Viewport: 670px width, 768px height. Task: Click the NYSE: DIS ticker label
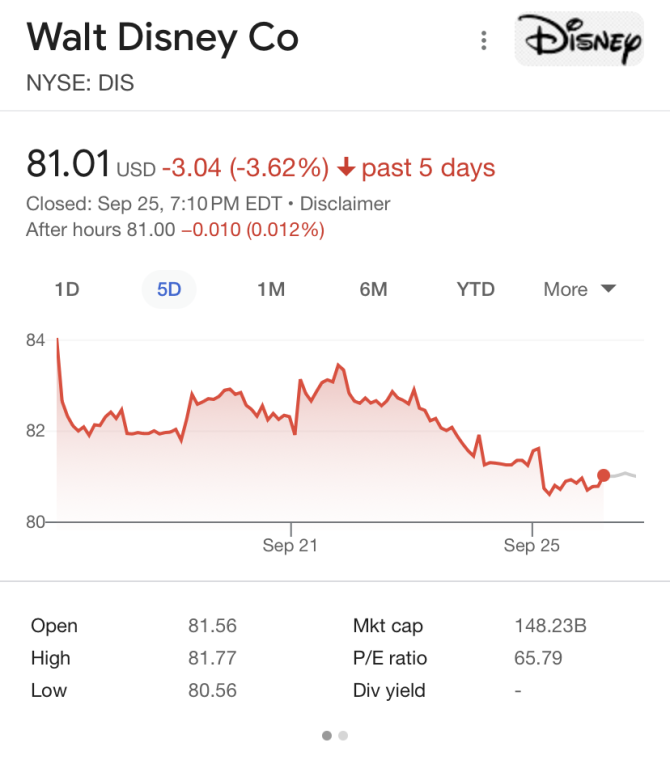pos(80,83)
